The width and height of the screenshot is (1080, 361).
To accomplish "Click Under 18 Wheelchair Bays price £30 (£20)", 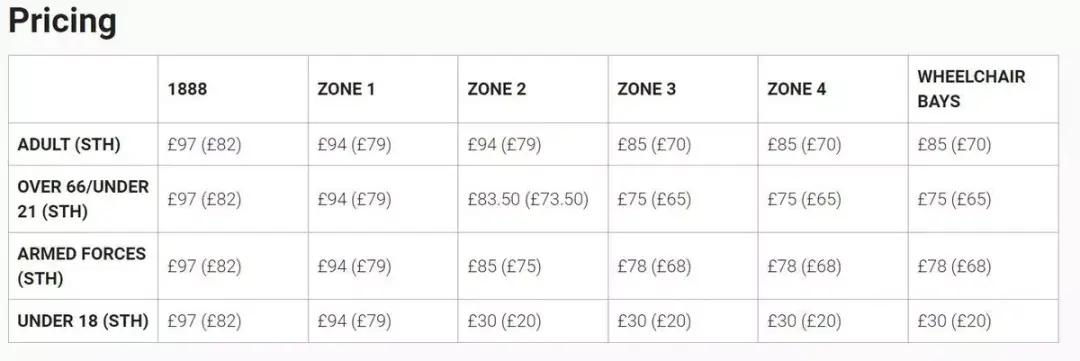I will pos(955,321).
